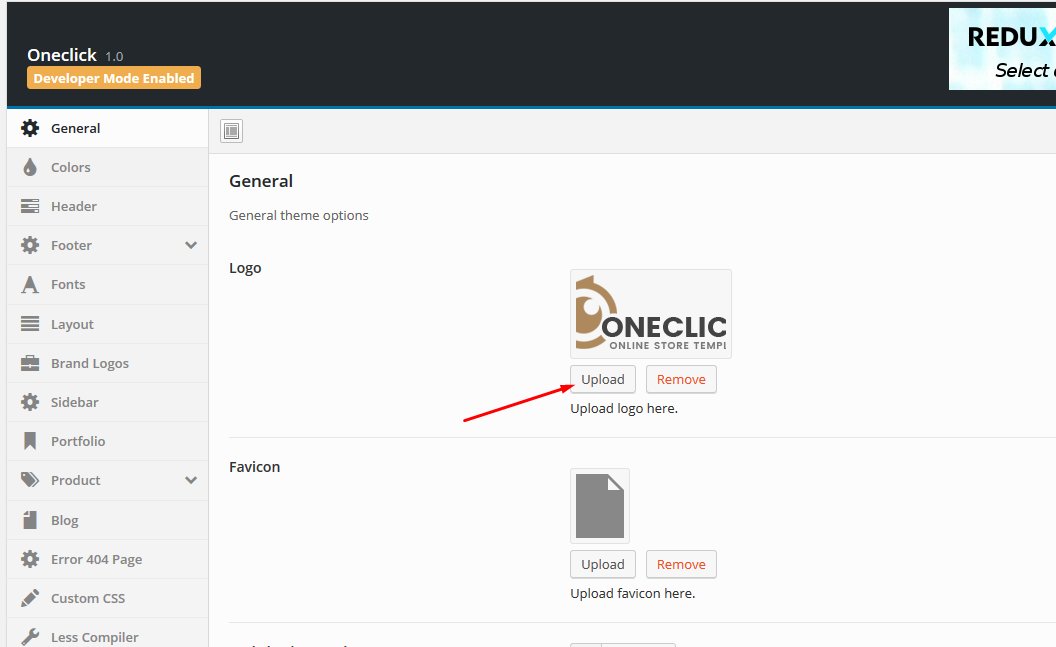
Task: Collapse the Footer section arrow
Action: tap(191, 245)
